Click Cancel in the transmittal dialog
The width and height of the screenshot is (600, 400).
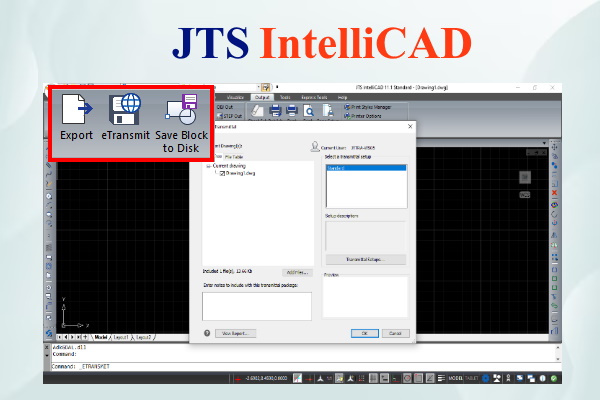[x=395, y=333]
